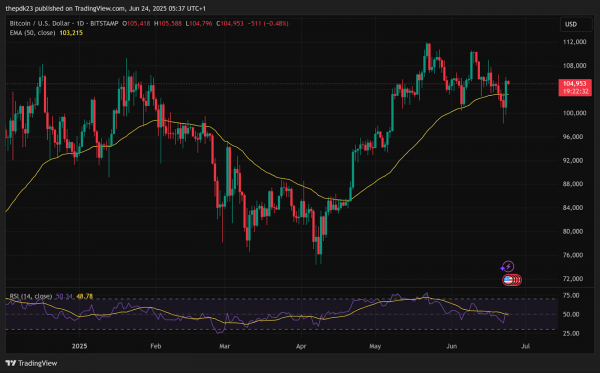Select the RSI (14, close) indicator legend
Screen dimensions: 600x373
pyautogui.click(x=31, y=296)
